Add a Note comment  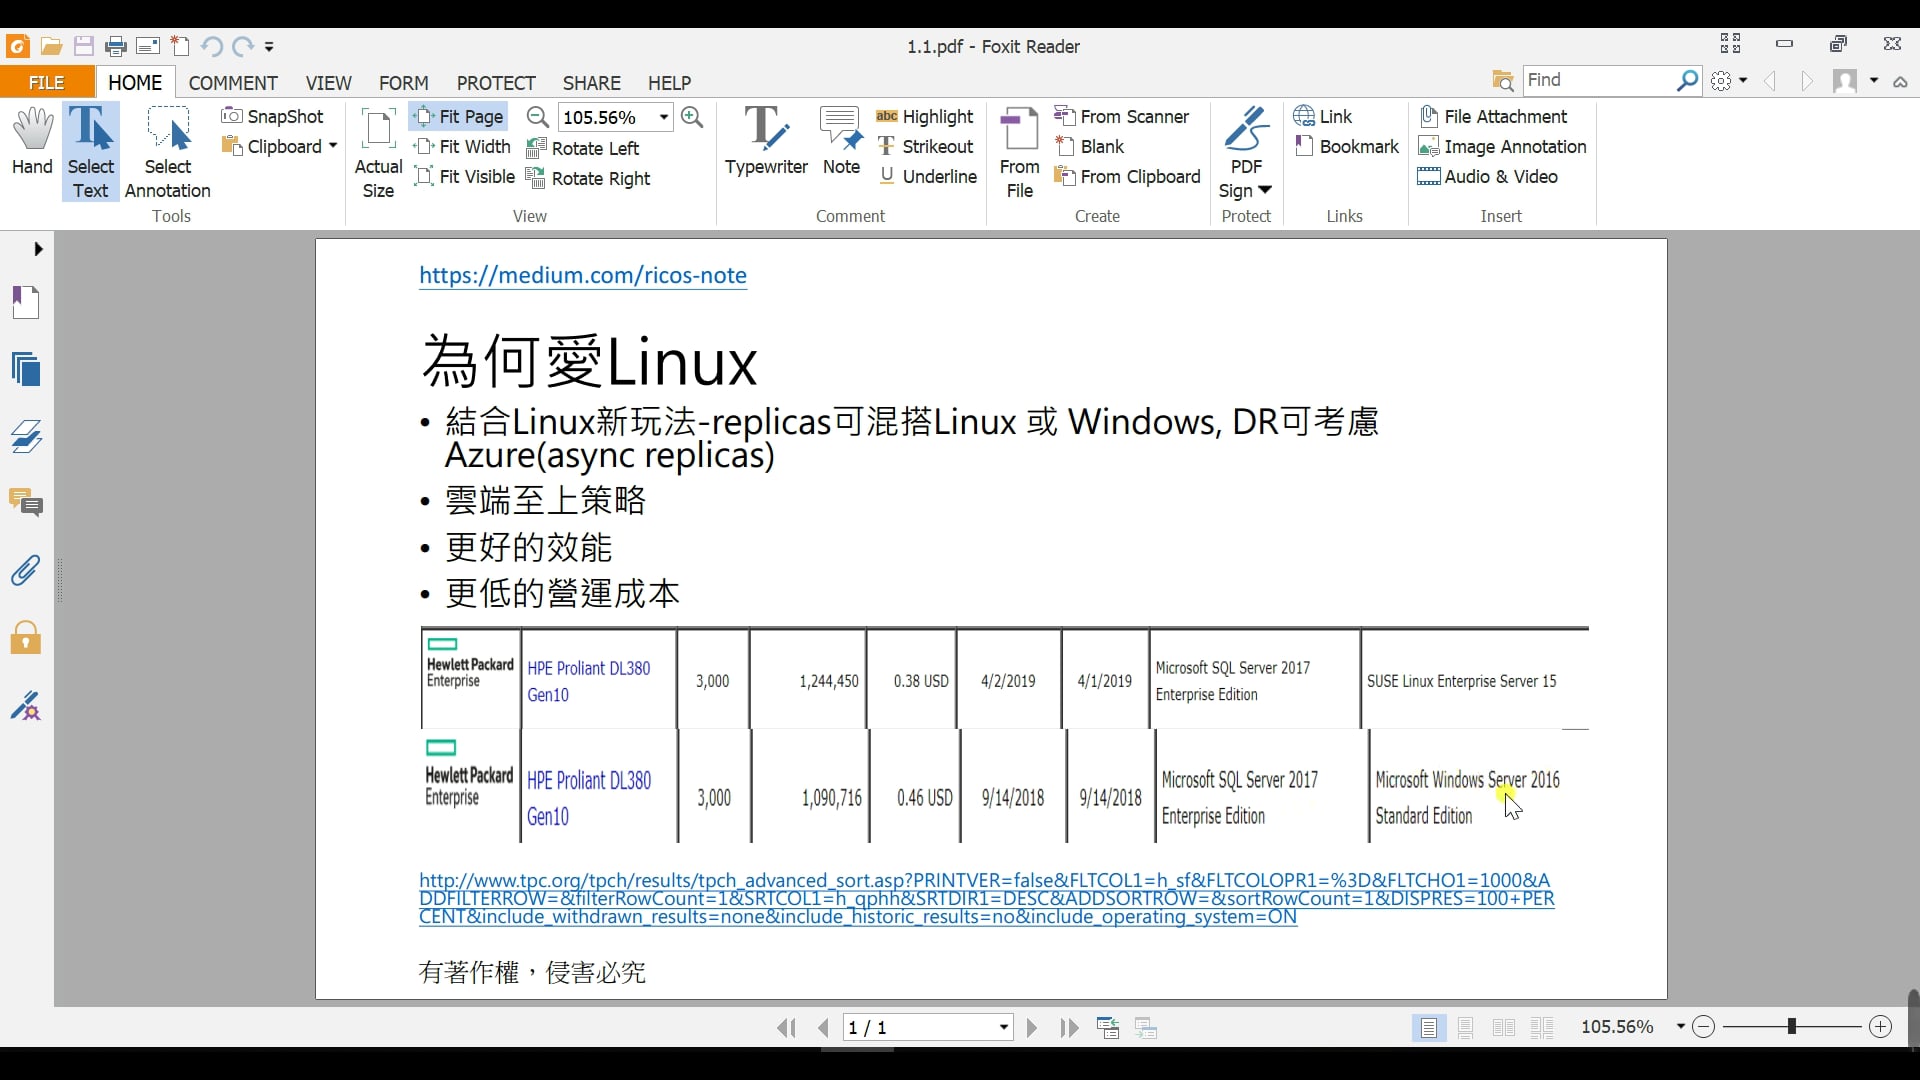841,142
